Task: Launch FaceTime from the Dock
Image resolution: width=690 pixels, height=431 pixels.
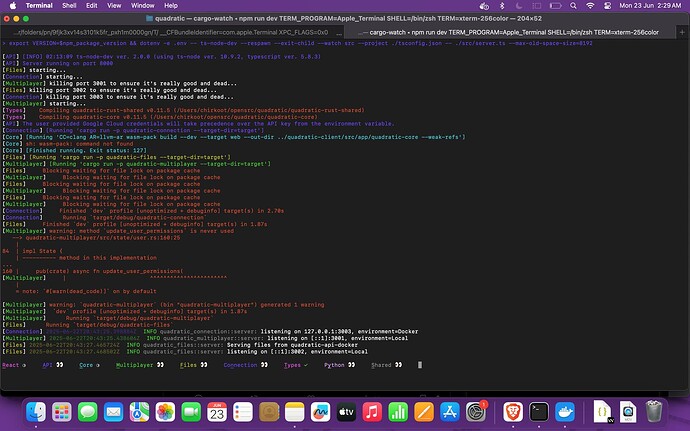Action: point(191,413)
